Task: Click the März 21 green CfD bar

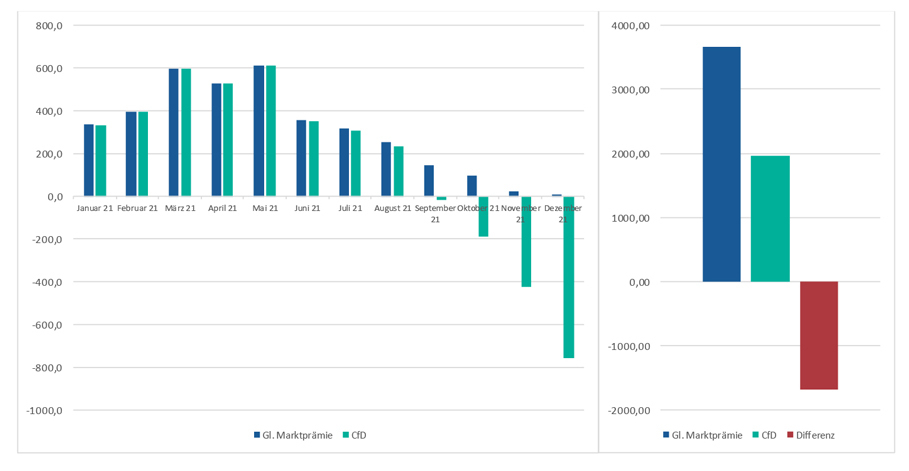Action: pyautogui.click(x=186, y=132)
